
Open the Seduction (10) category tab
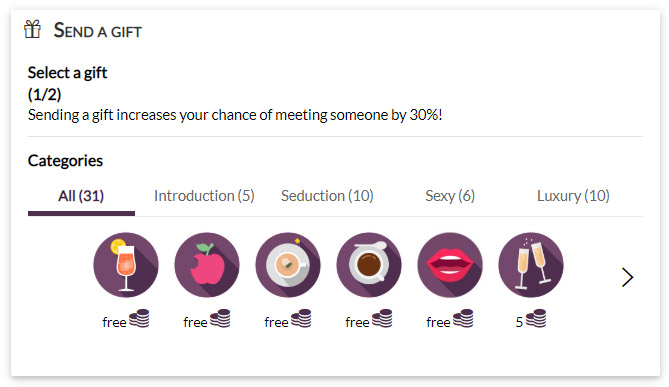click(327, 196)
